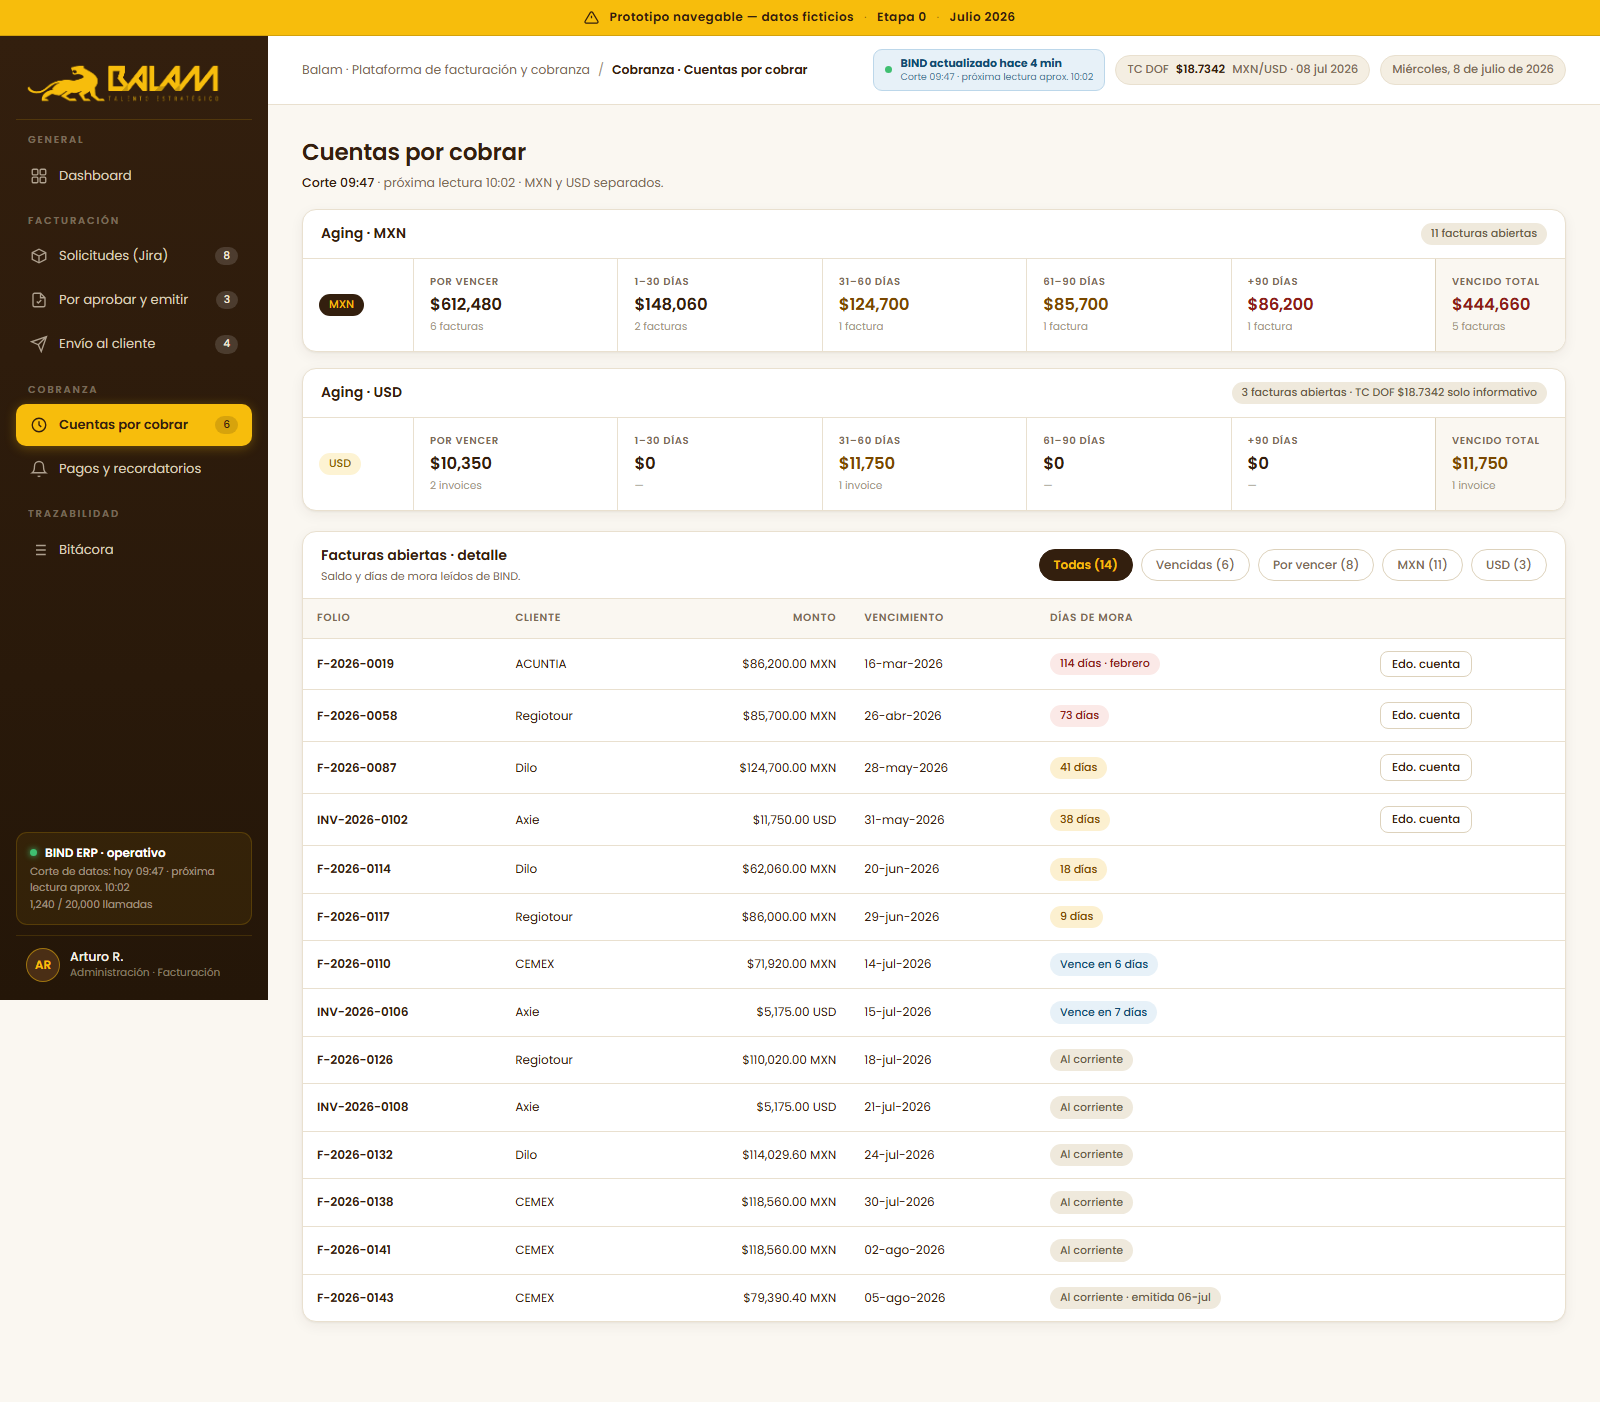The width and height of the screenshot is (1600, 1402).
Task: Click the BIND ERP · operativo status card
Action: tap(134, 879)
